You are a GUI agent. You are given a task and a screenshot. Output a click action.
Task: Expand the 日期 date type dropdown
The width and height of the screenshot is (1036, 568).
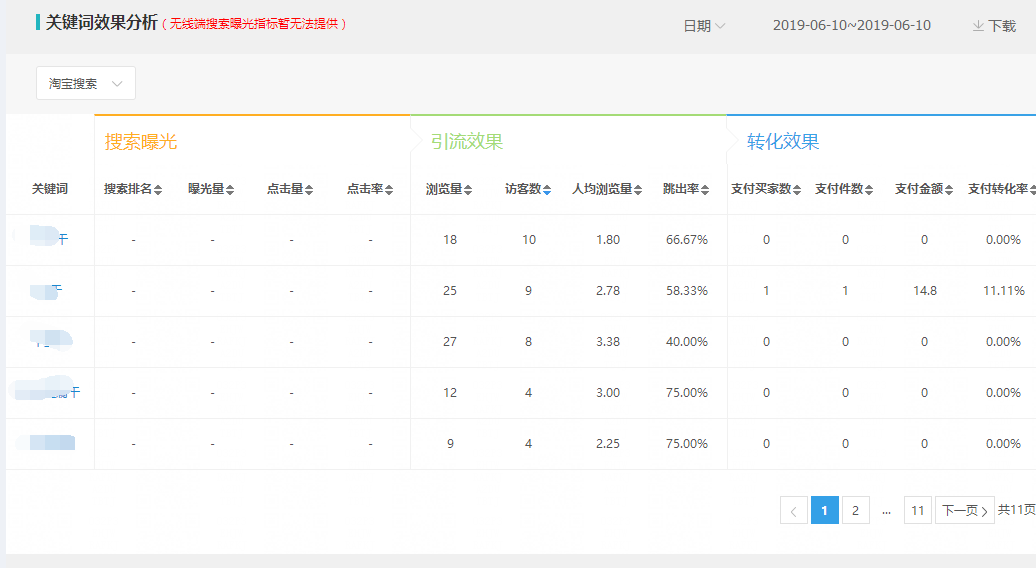(x=704, y=26)
